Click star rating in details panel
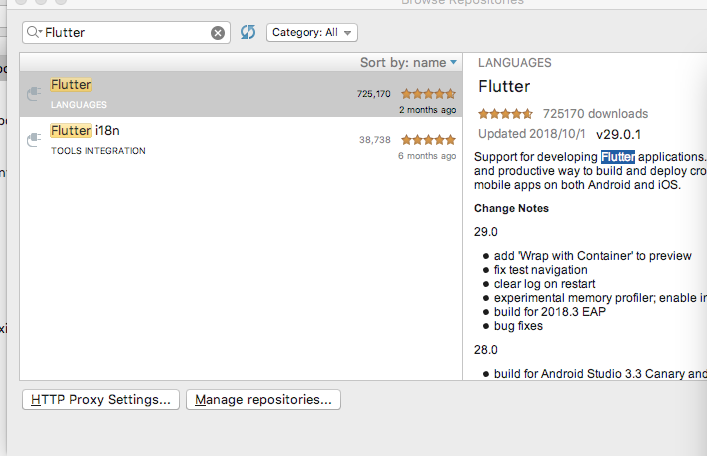This screenshot has height=456, width=707. point(505,114)
